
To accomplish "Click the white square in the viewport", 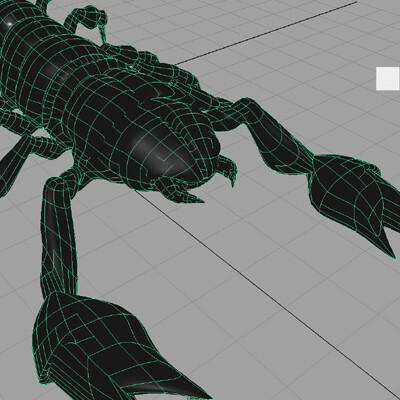I will point(388,78).
